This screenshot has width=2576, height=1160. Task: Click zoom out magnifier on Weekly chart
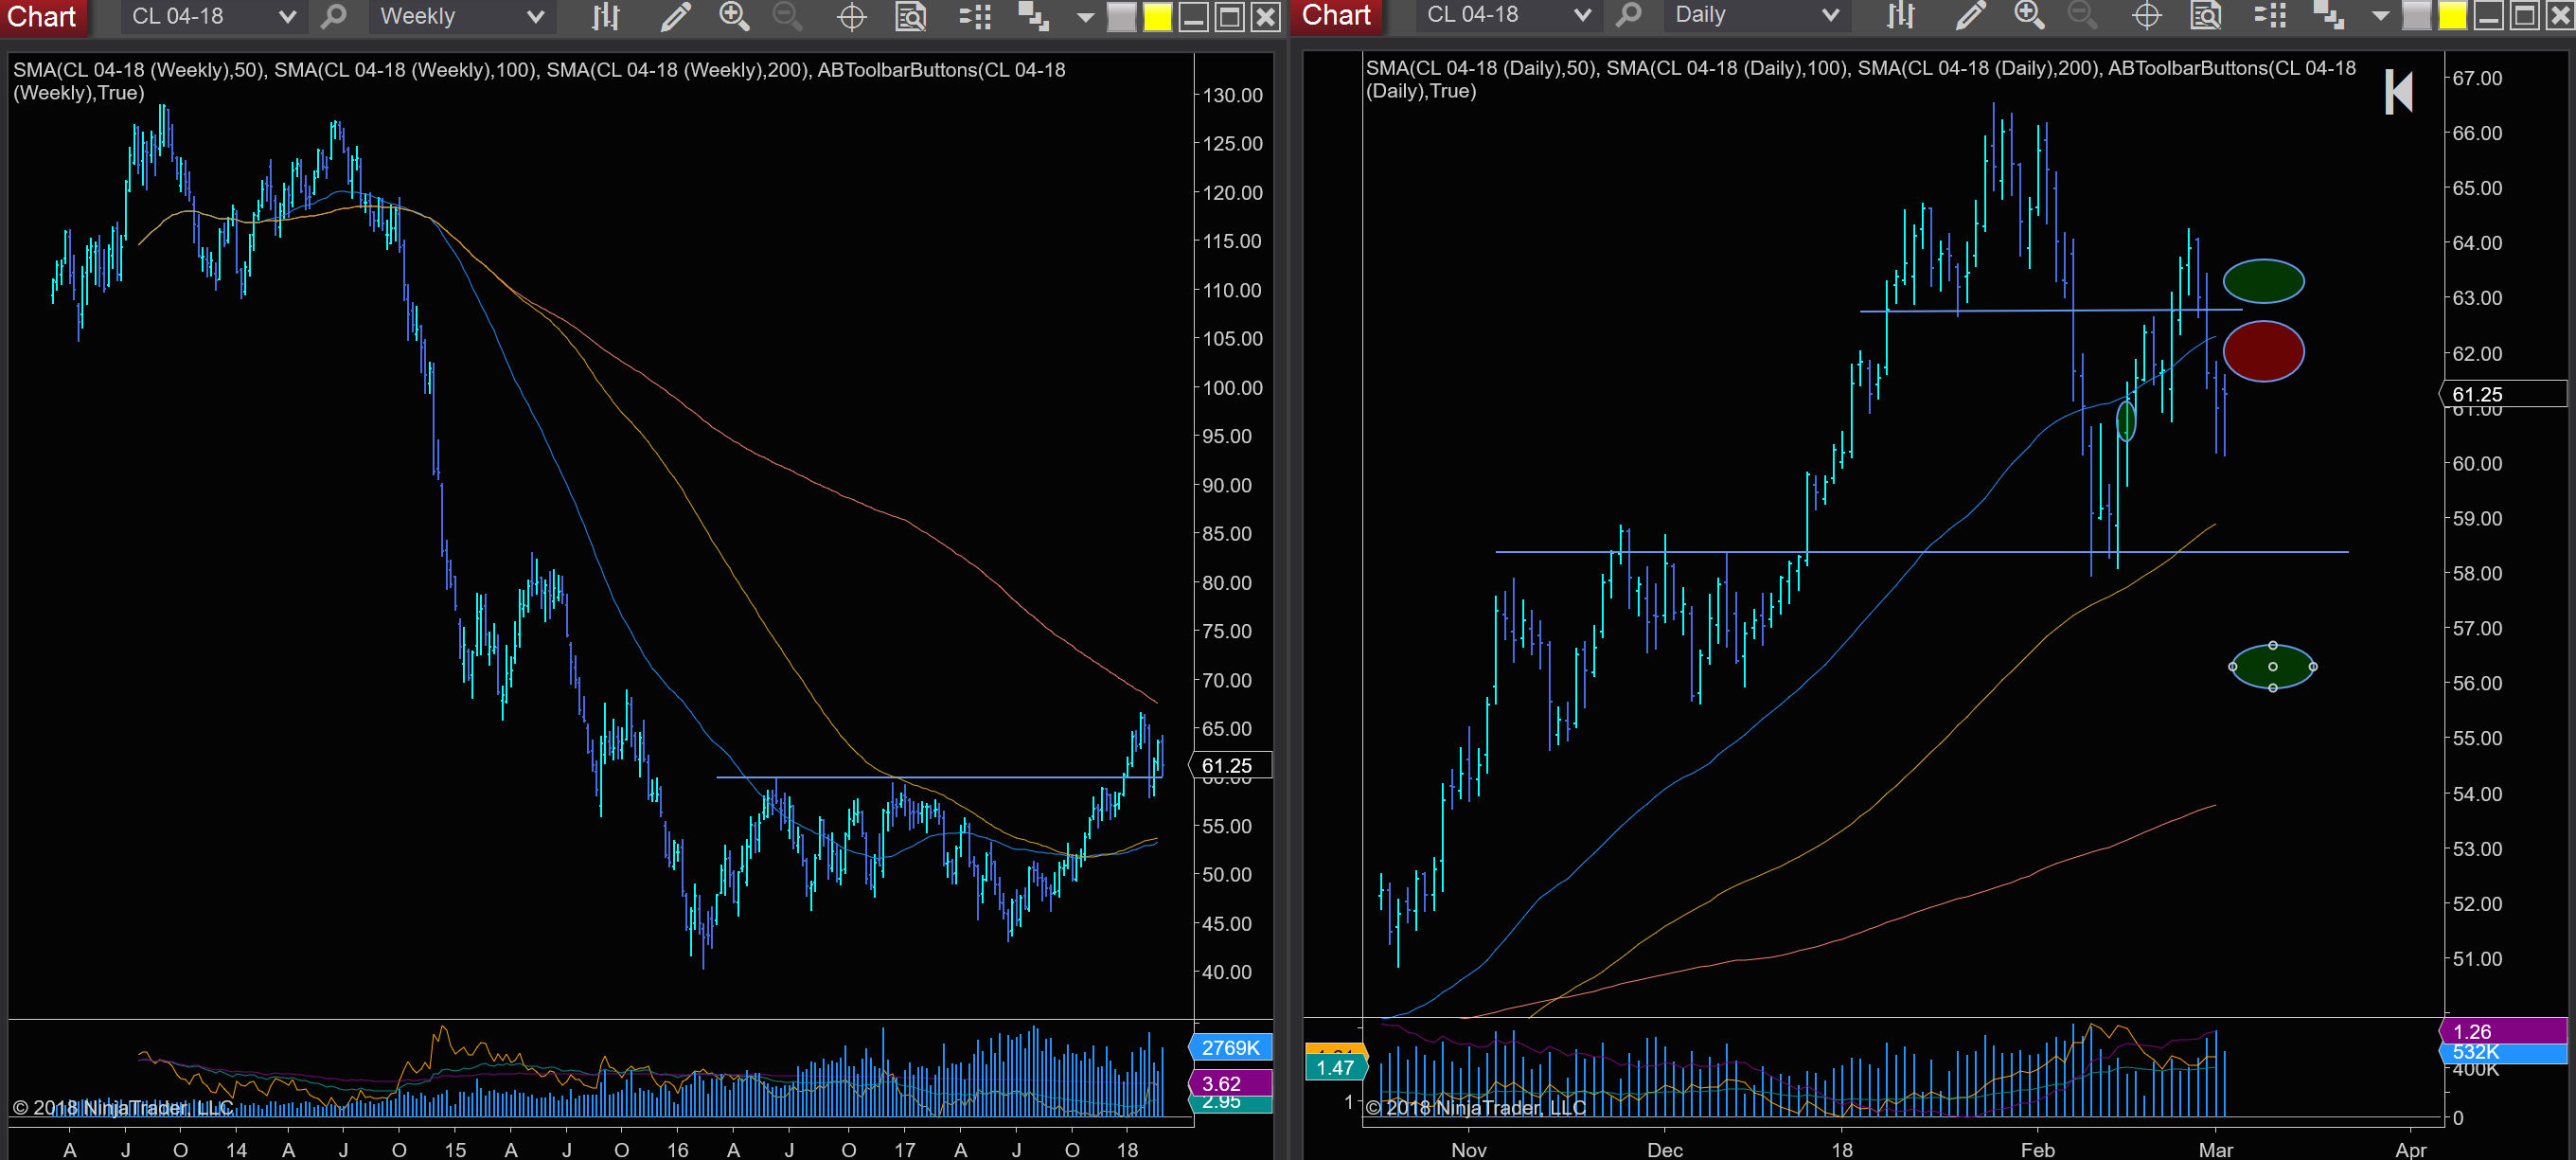click(x=788, y=16)
